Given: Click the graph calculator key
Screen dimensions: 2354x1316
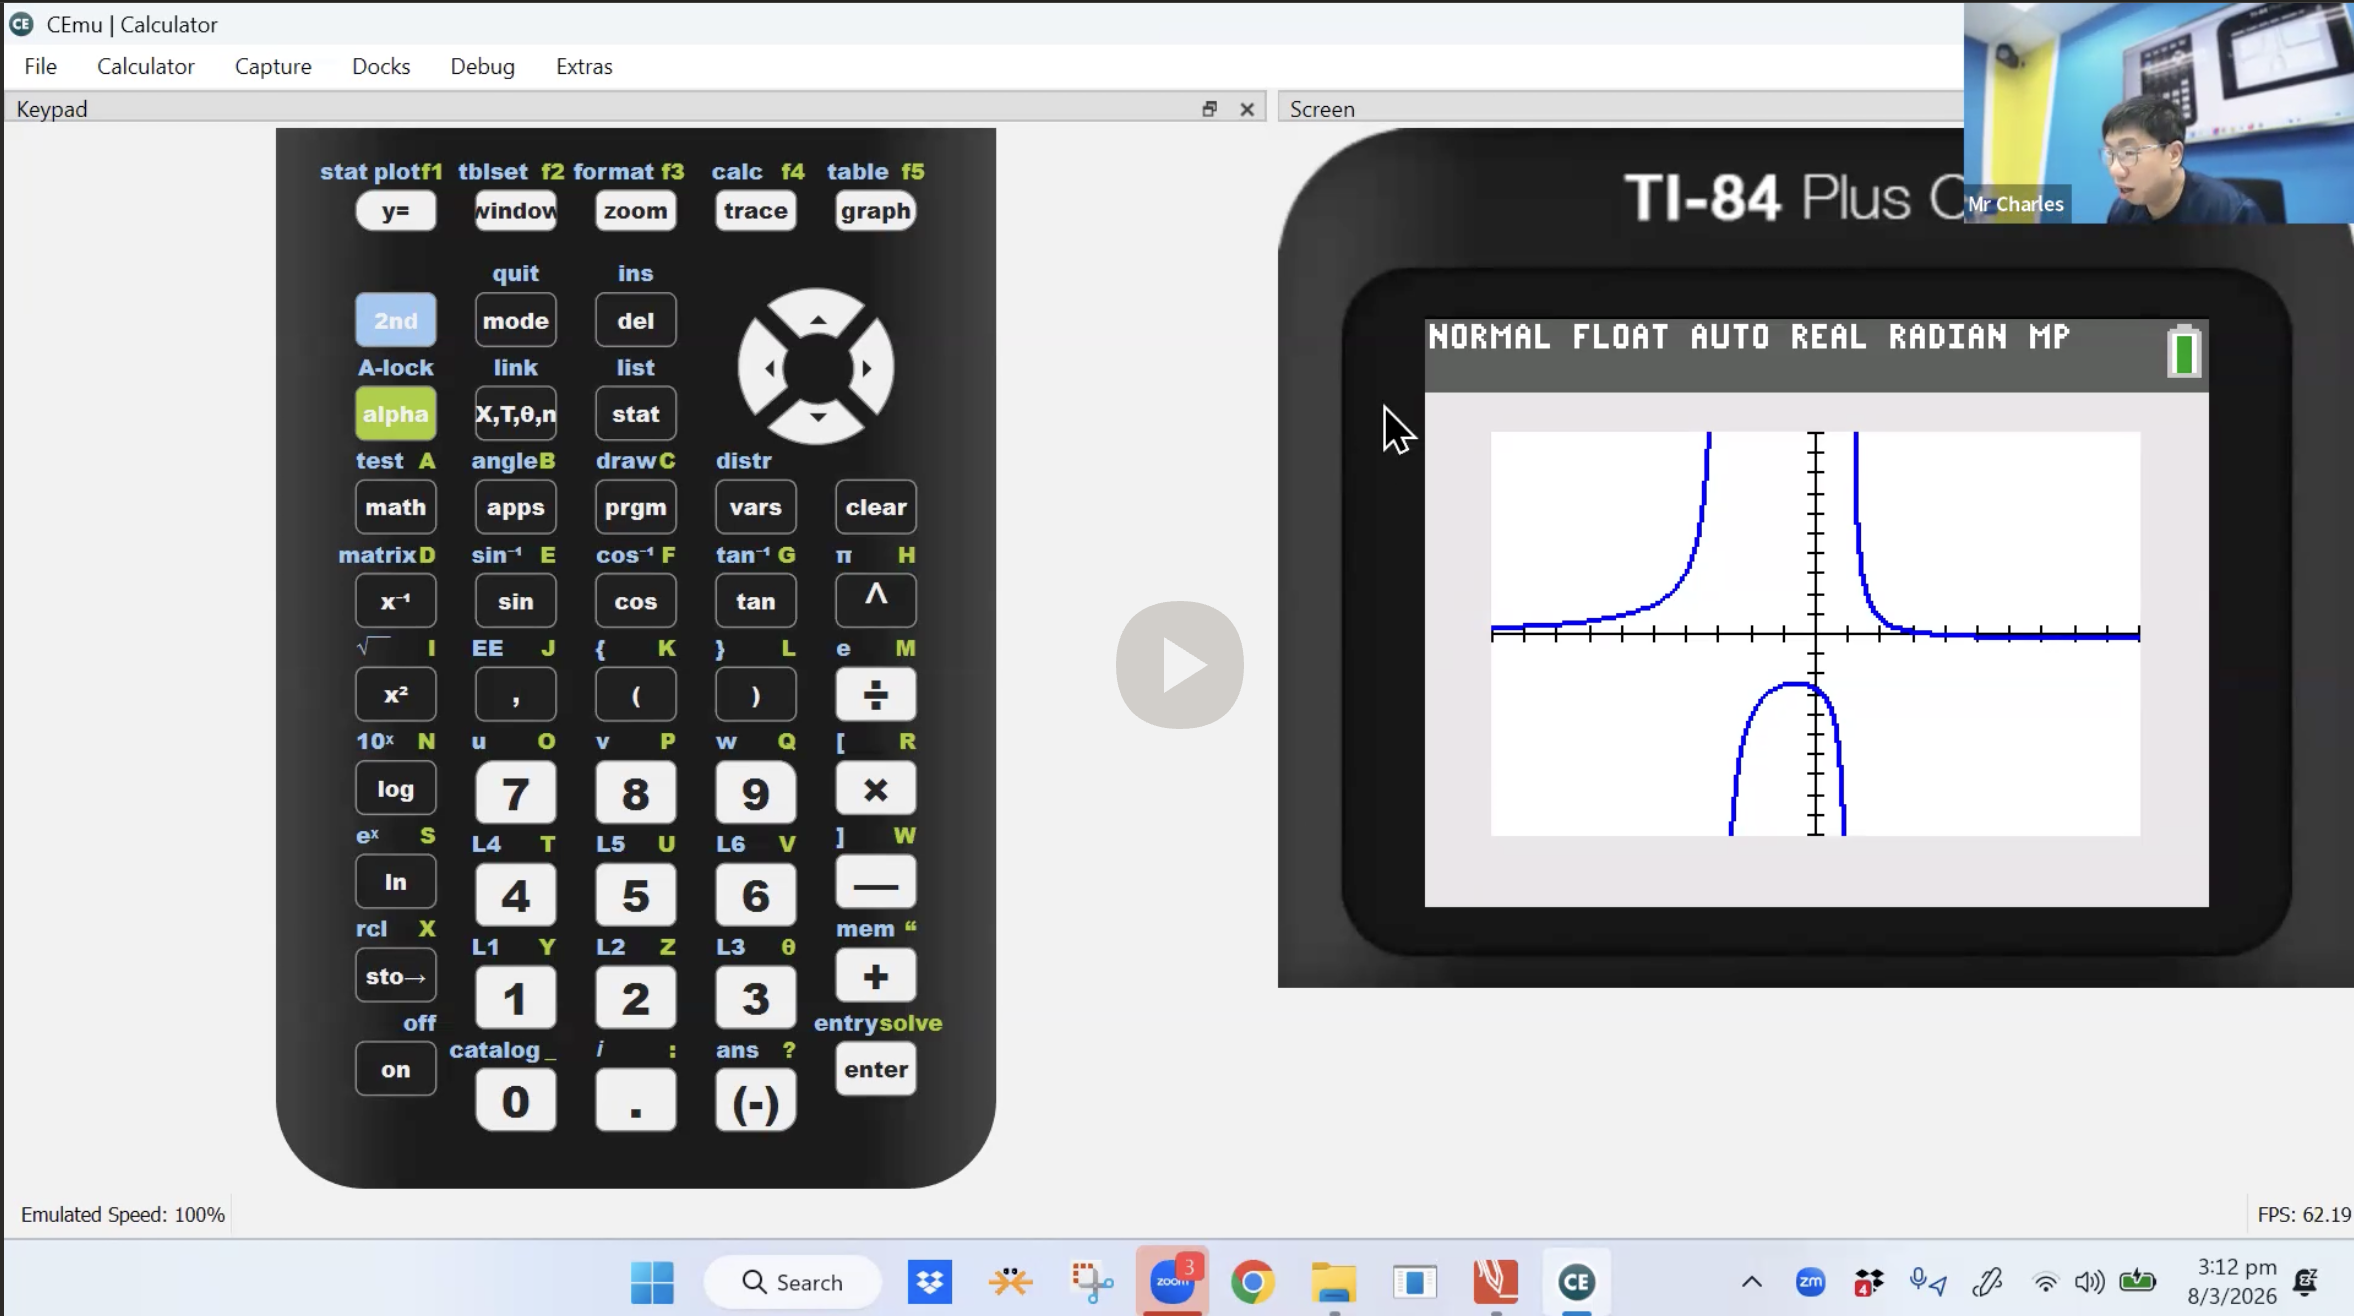Looking at the screenshot, I should (875, 211).
